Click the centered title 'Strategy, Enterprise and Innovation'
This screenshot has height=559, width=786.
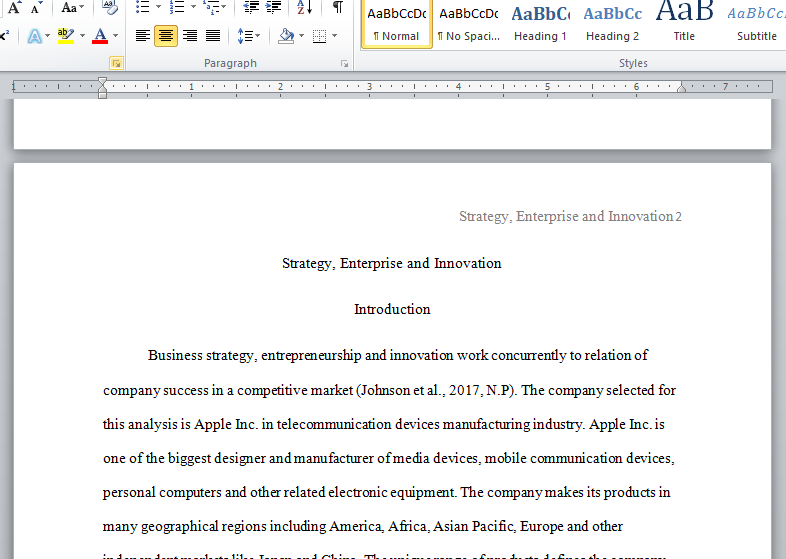(391, 263)
